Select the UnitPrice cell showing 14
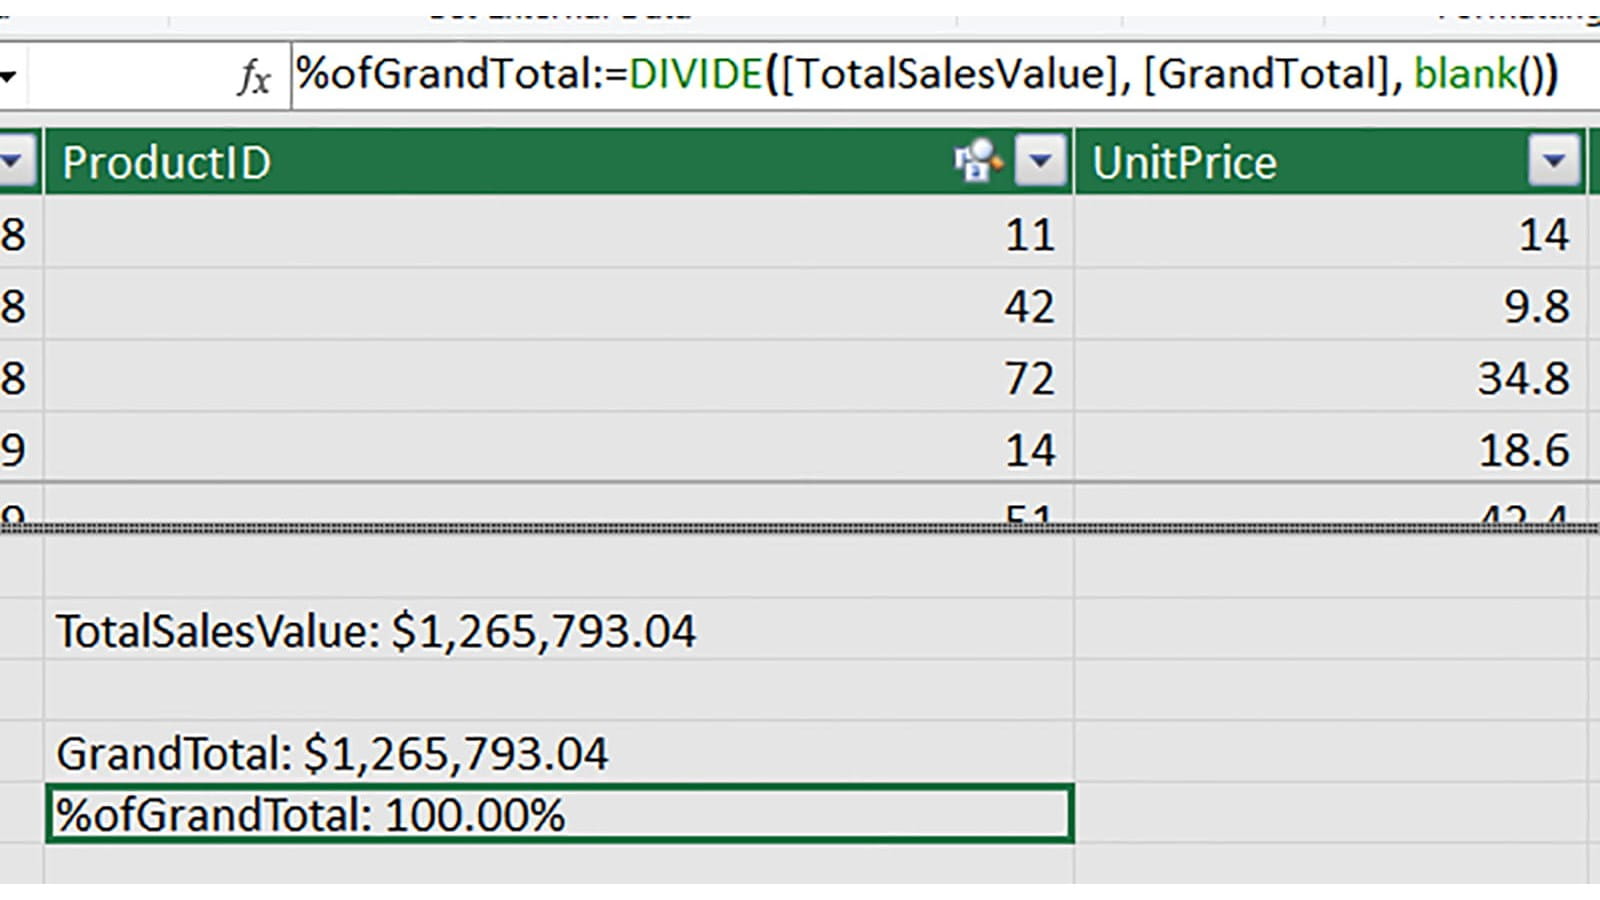The width and height of the screenshot is (1600, 900). [1330, 235]
